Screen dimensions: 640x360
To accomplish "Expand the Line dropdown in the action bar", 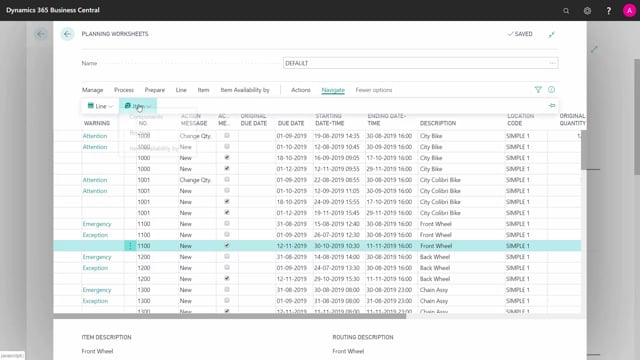I will tap(100, 106).
